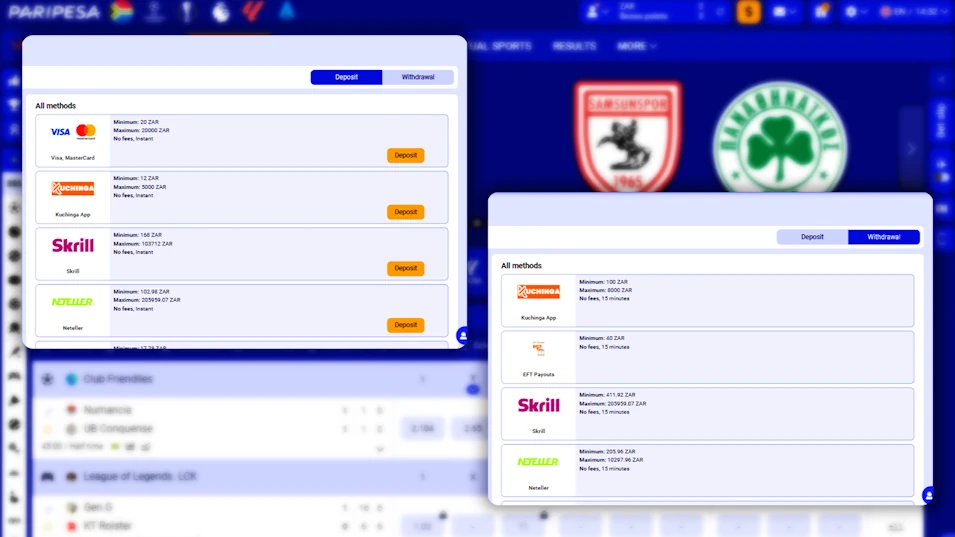Screen dimensions: 955x537
Task: Open the chat bubble on the deposit window
Action: point(463,335)
